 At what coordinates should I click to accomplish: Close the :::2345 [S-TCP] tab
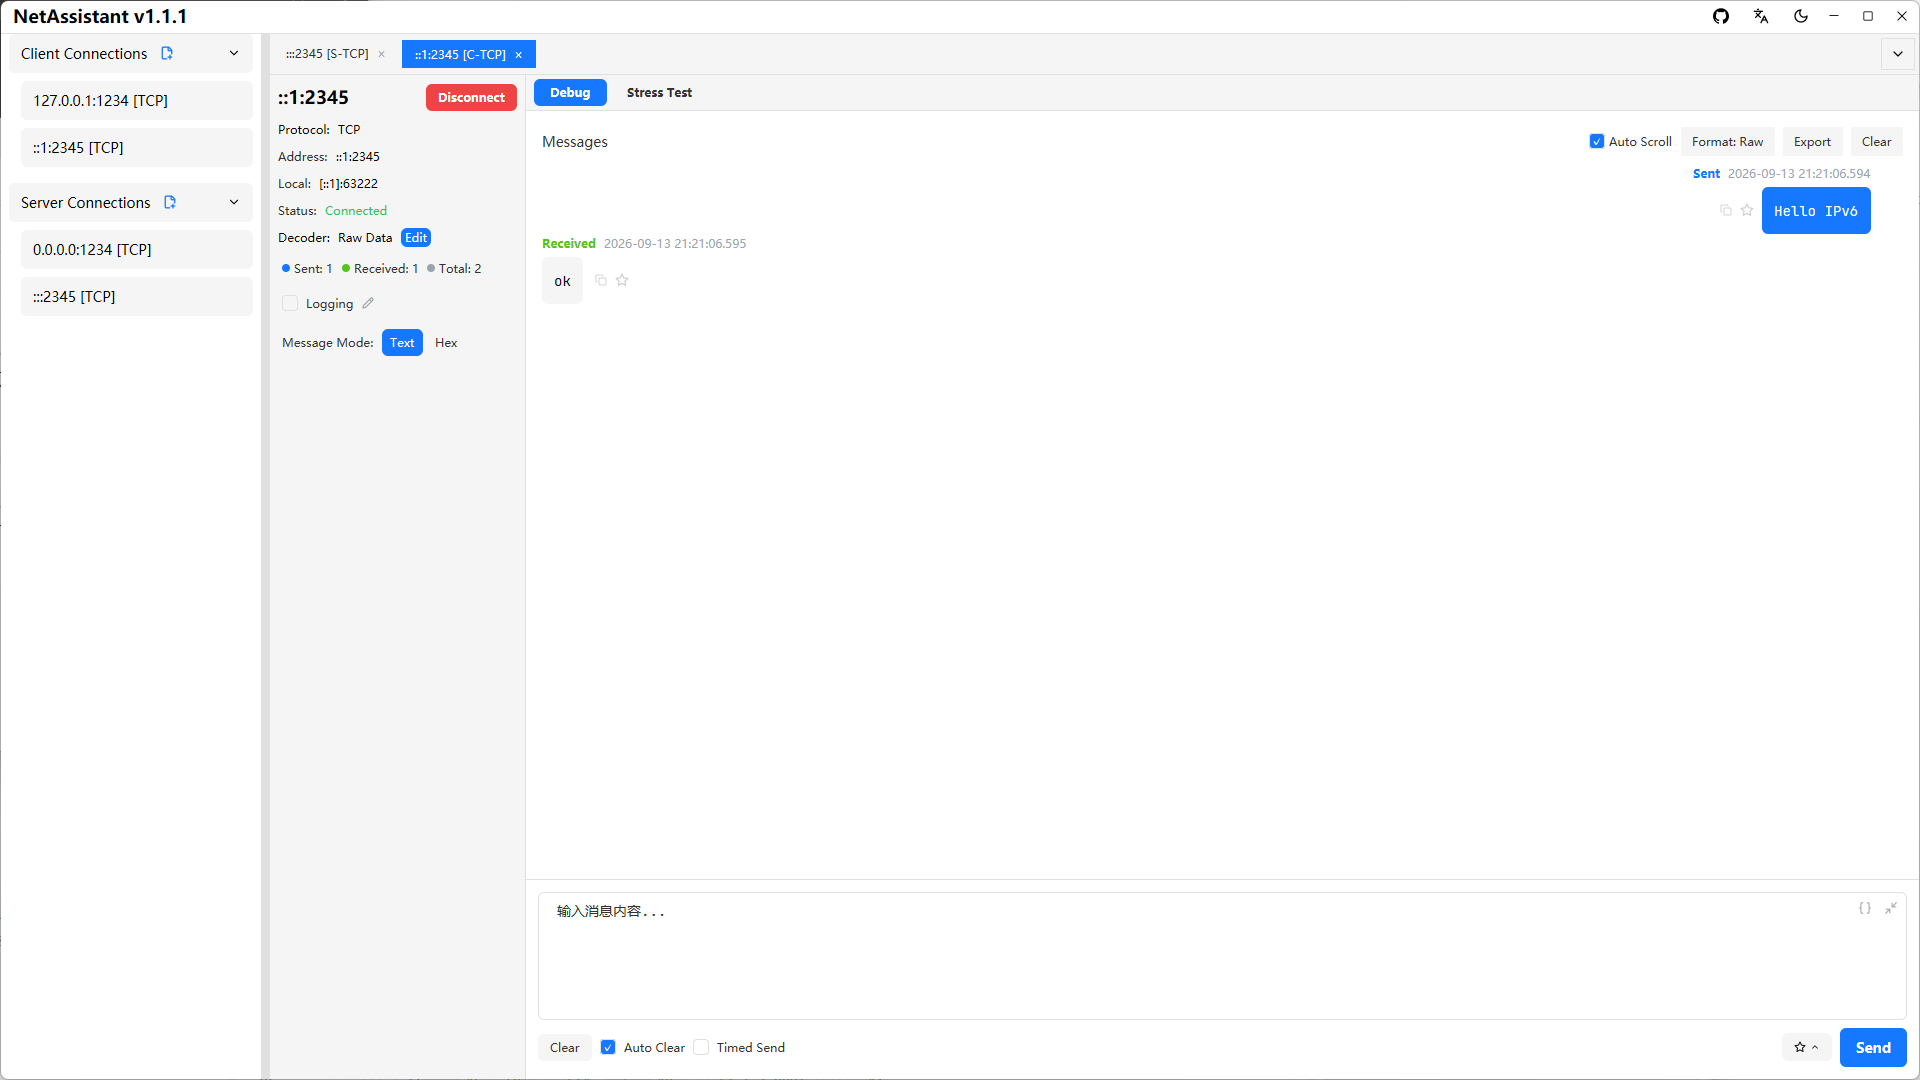pos(382,54)
